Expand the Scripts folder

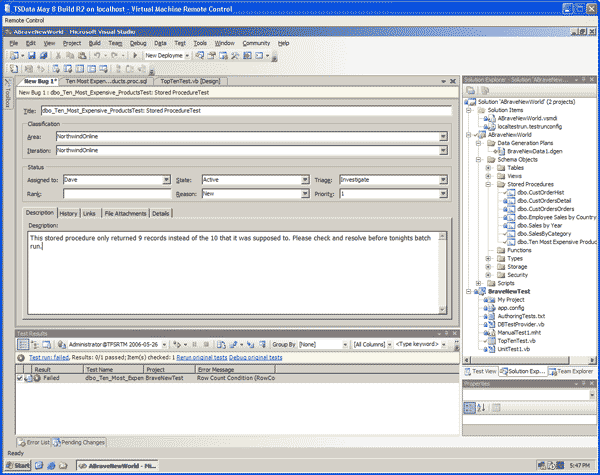479,283
